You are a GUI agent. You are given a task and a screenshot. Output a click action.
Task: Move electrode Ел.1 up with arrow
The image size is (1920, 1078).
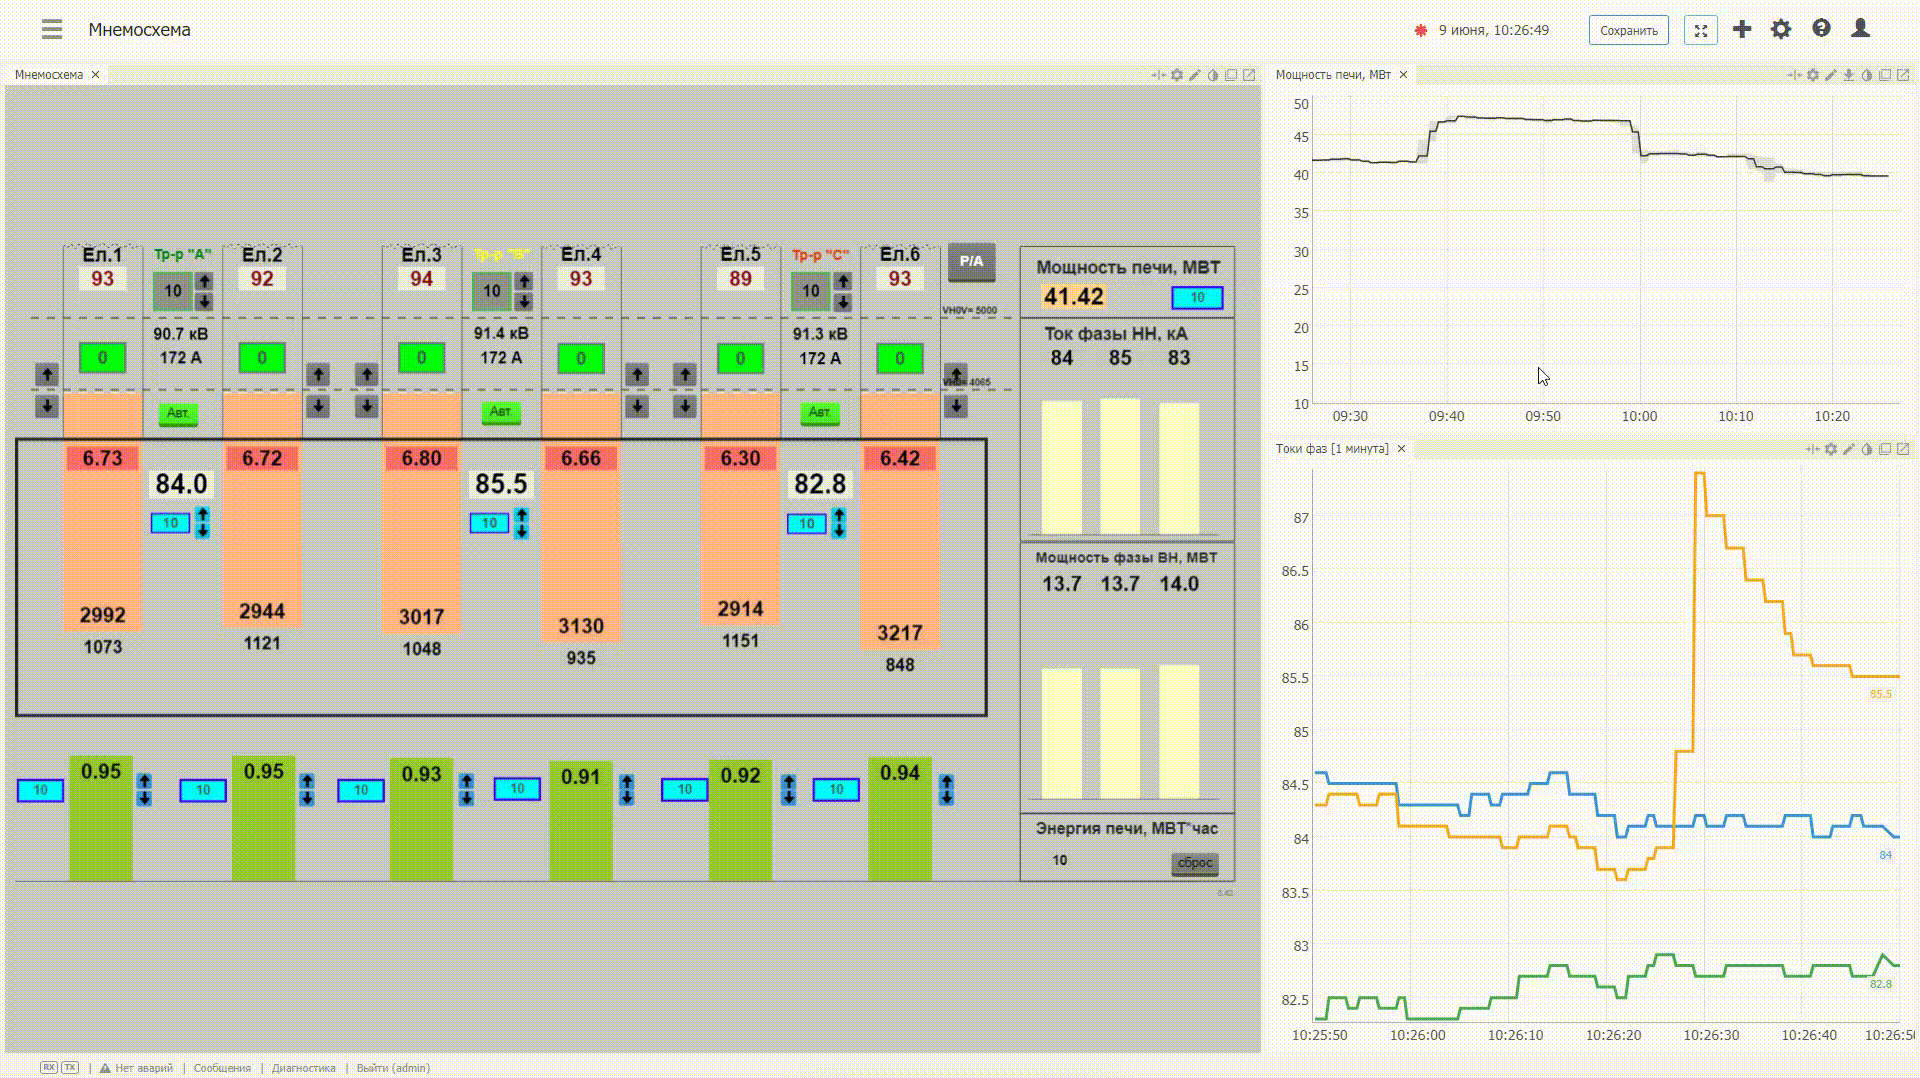[47, 375]
